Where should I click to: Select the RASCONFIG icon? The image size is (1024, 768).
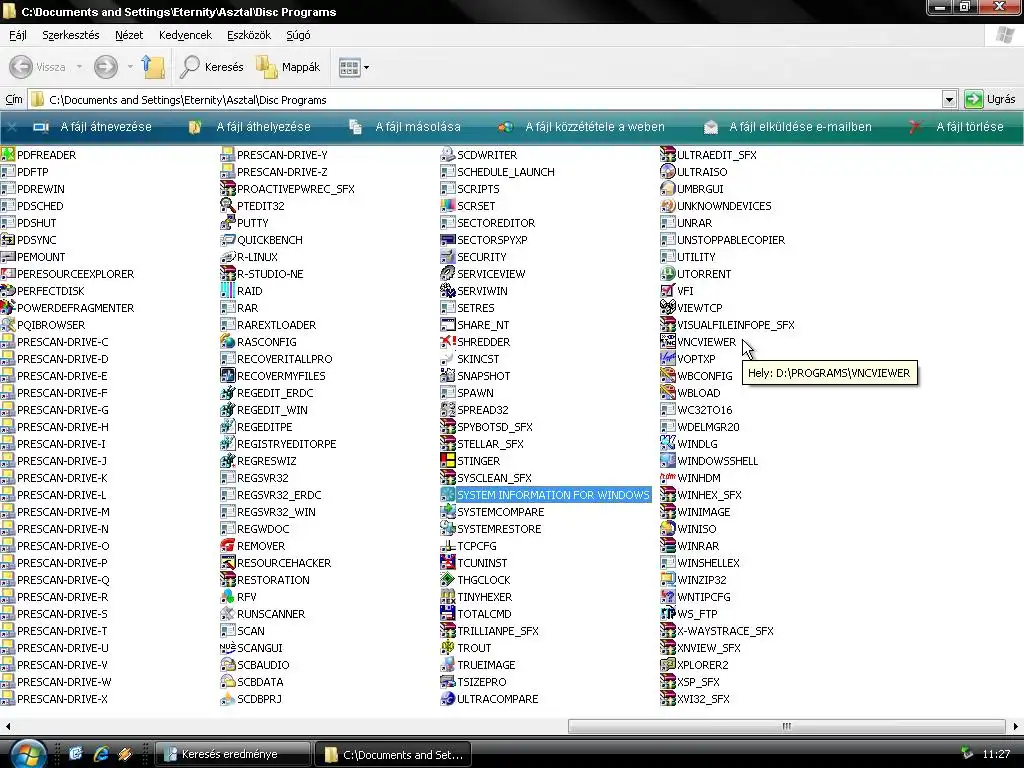[x=227, y=342]
